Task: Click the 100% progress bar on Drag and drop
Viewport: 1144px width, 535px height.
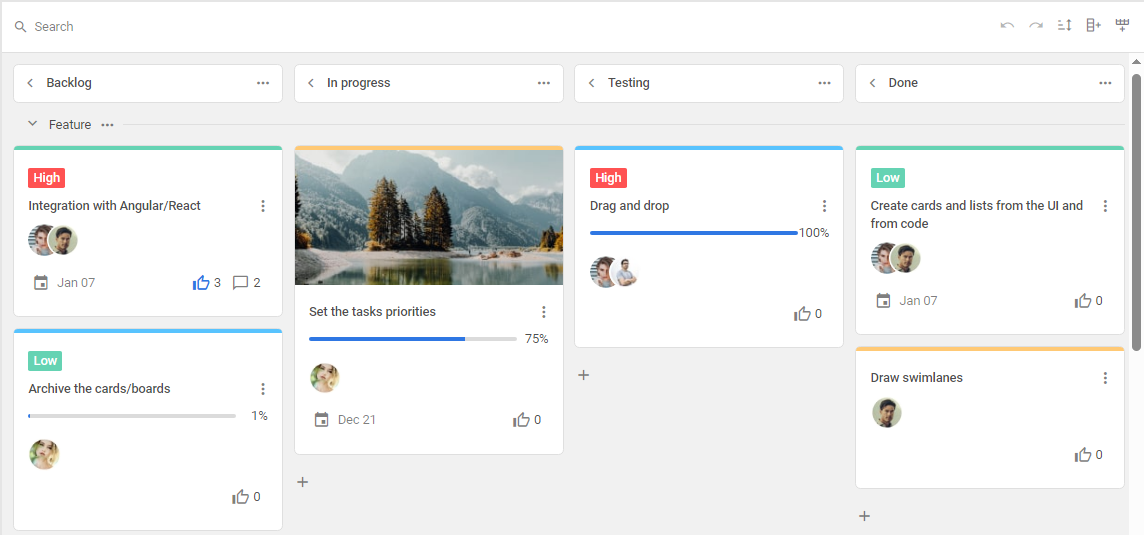Action: pyautogui.click(x=694, y=233)
